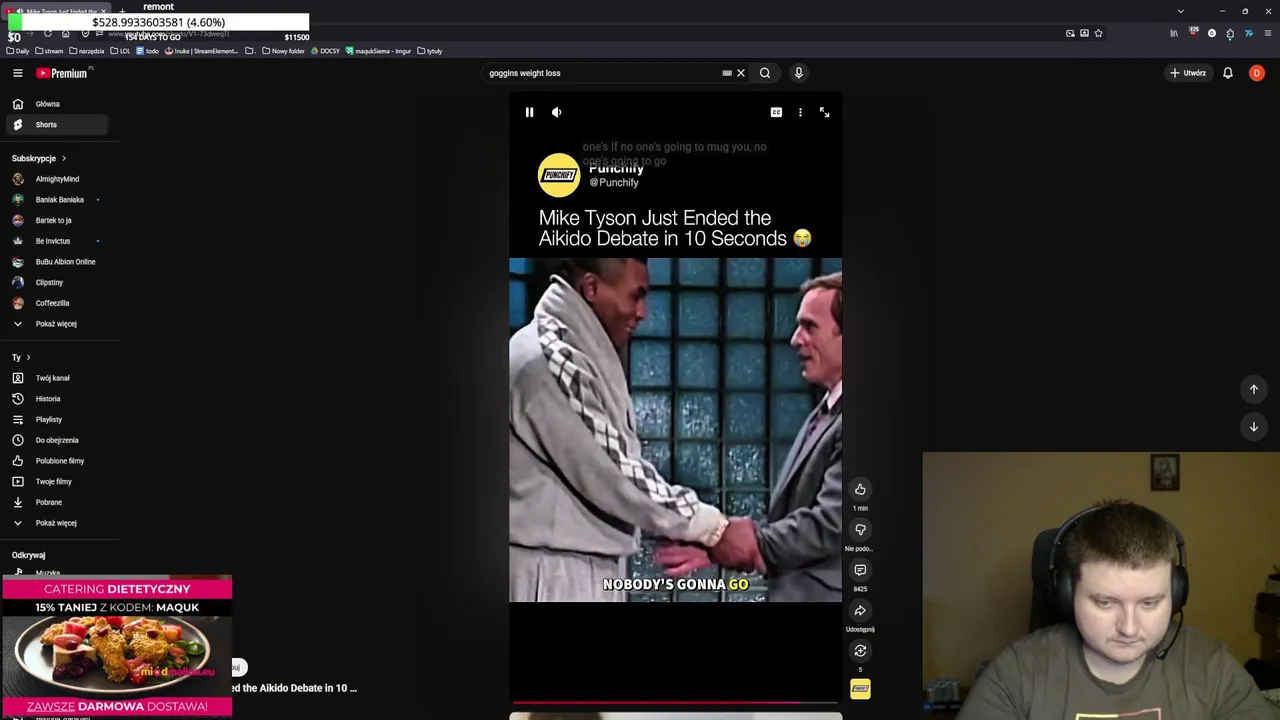Open browser library icon in toolbar
This screenshot has width=1280, height=720.
point(1174,33)
